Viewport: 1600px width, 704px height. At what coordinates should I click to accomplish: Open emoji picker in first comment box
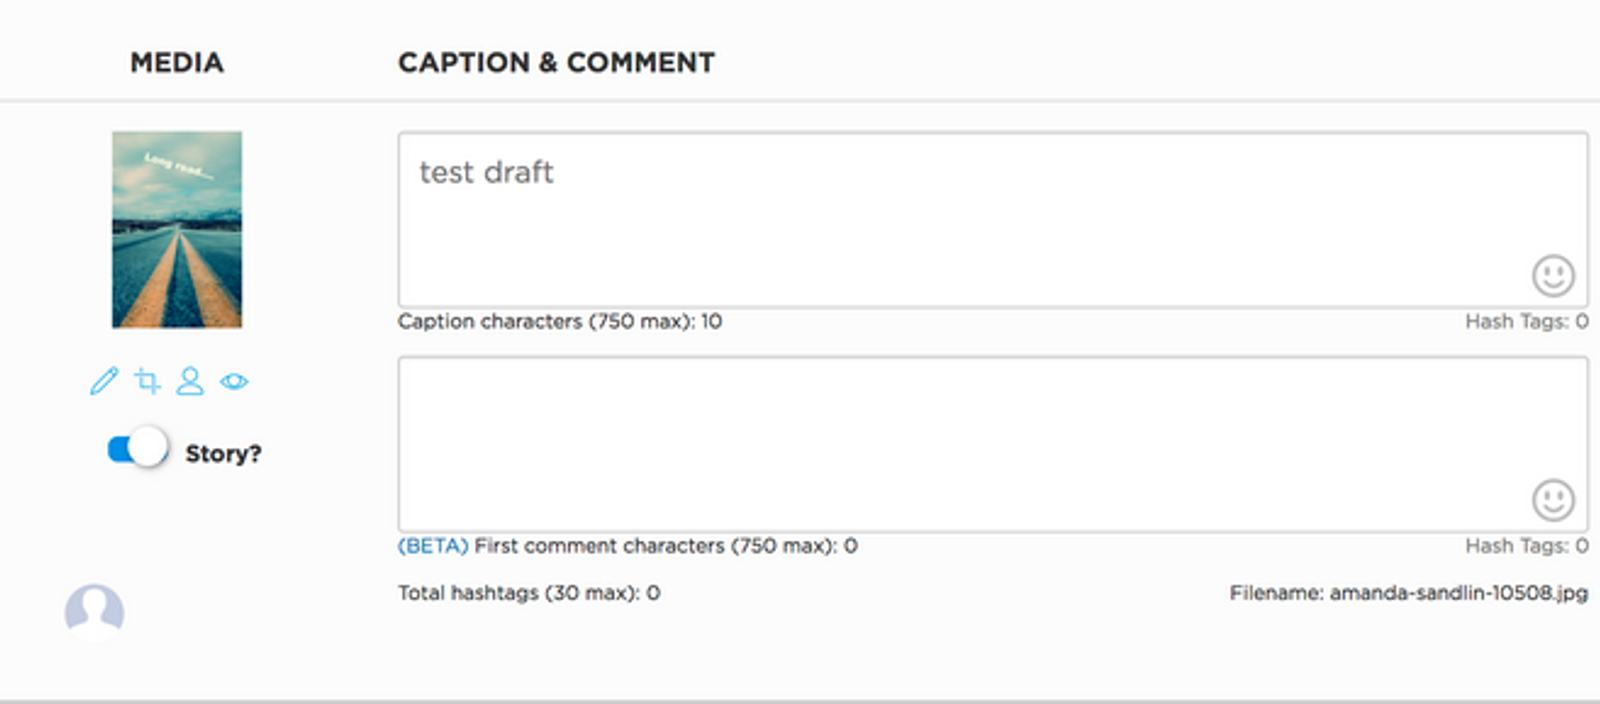(1553, 500)
